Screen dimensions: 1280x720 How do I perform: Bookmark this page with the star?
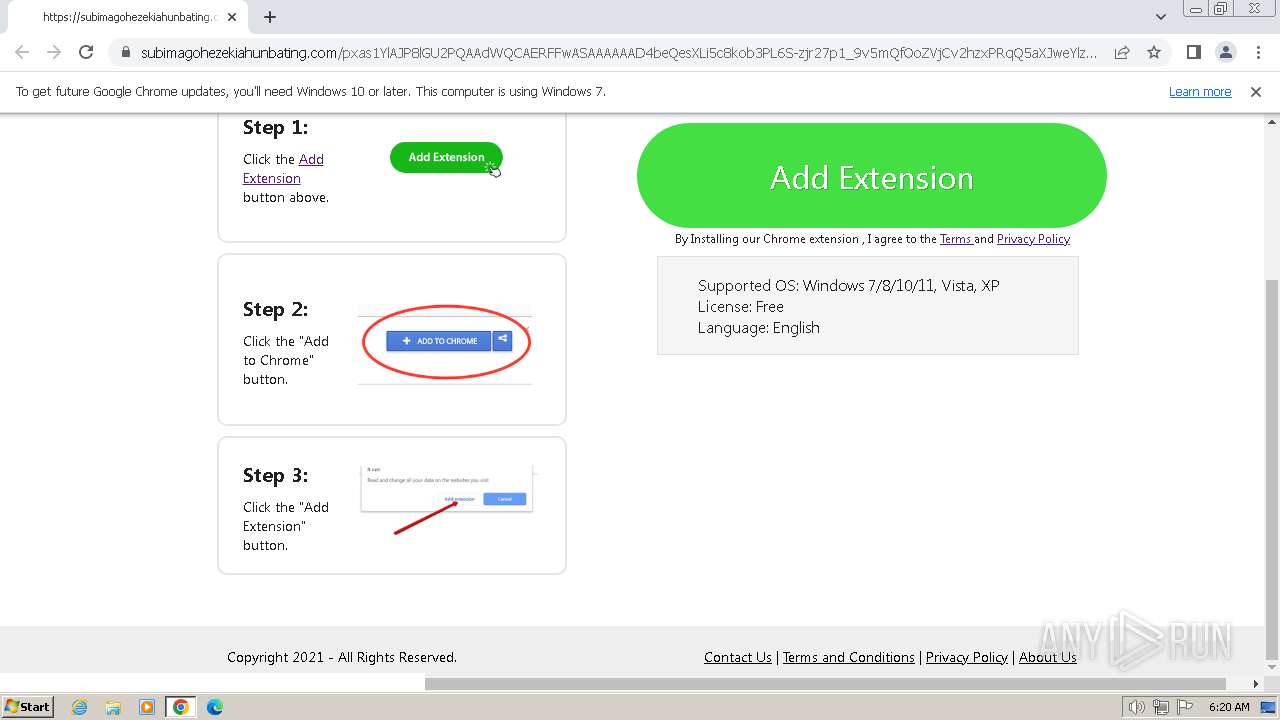(1154, 52)
